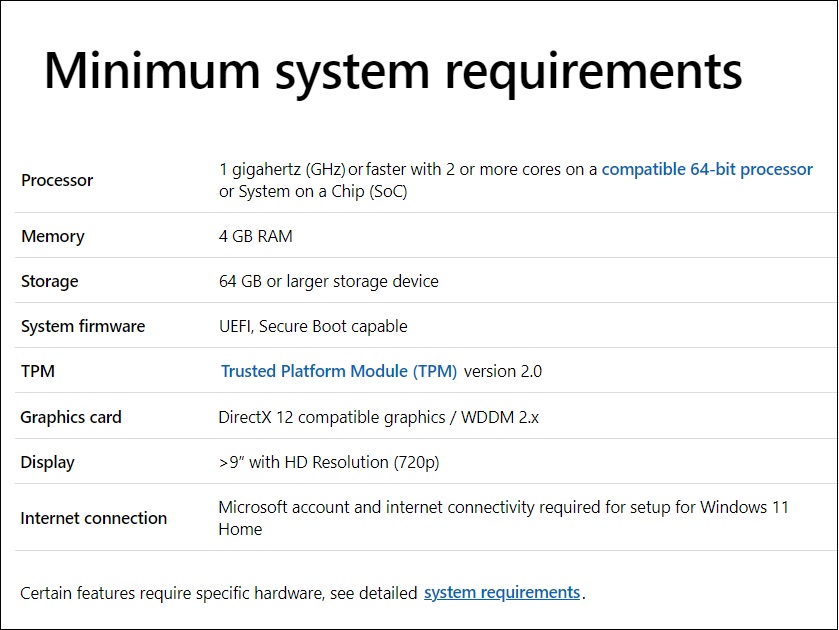The image size is (839, 630).
Task: Click the version 2.0 text
Action: coord(503,371)
